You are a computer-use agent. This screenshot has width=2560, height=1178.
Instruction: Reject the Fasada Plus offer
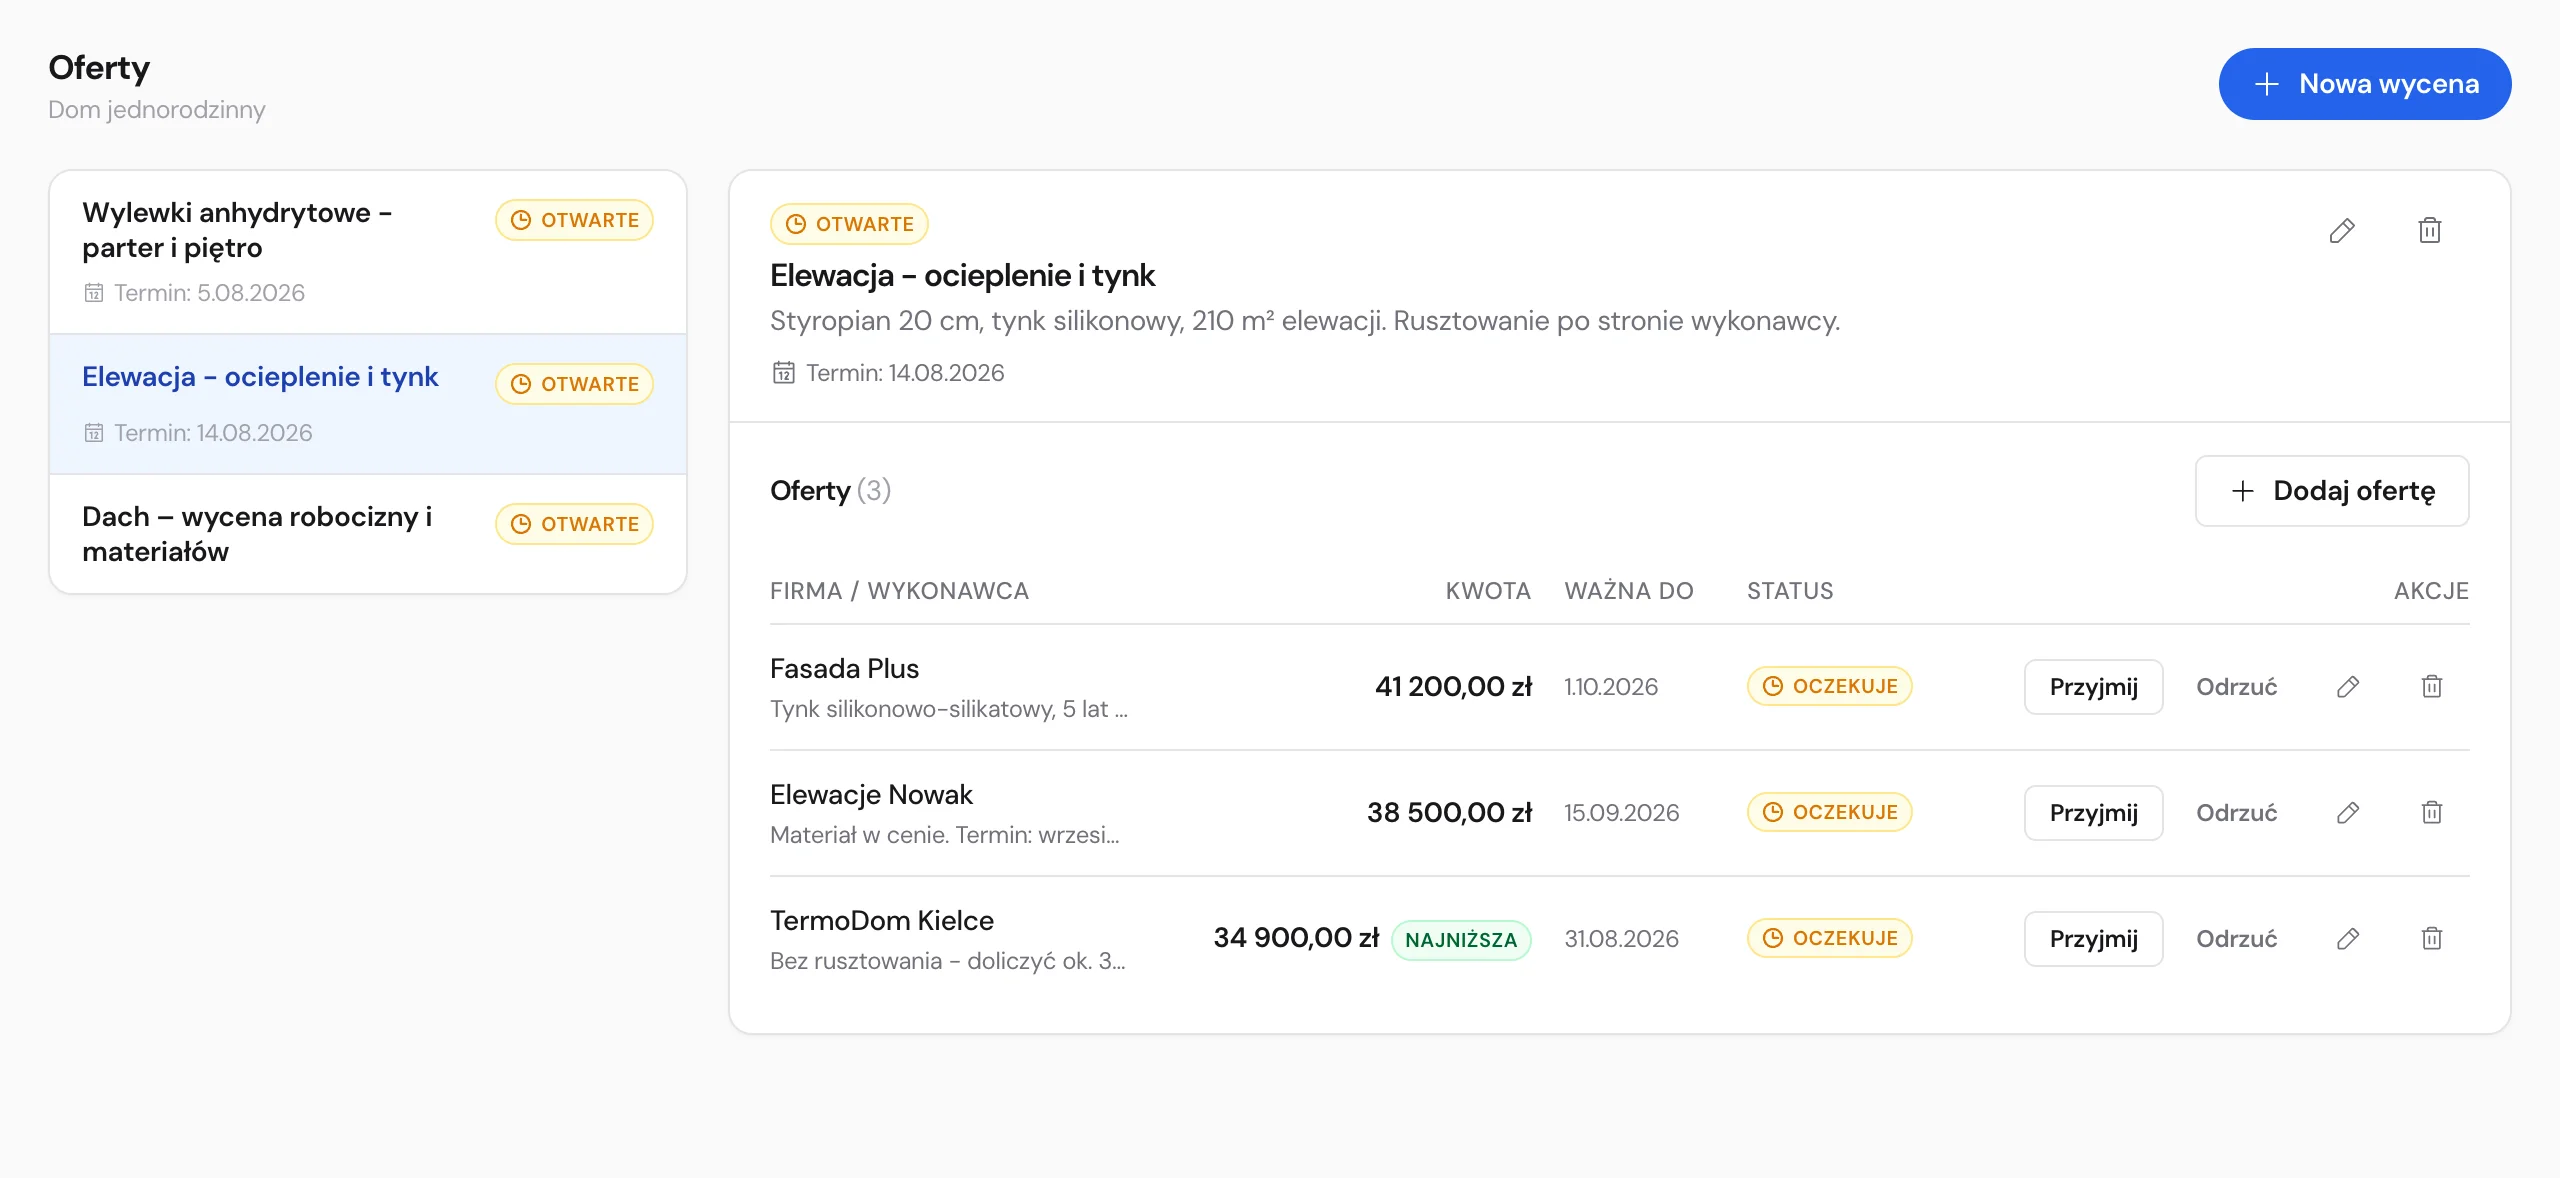click(2236, 687)
